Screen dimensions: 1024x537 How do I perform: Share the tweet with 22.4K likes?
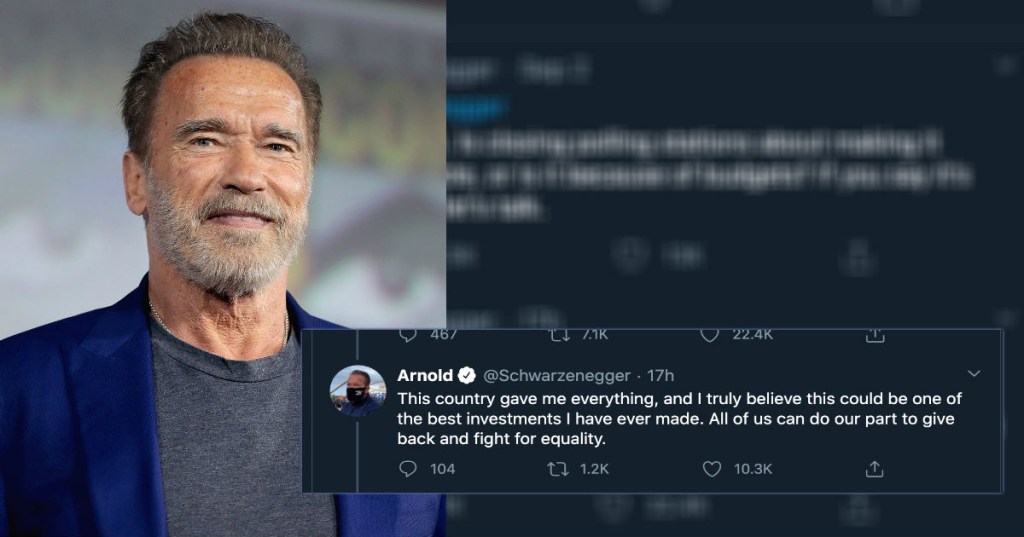pos(873,335)
